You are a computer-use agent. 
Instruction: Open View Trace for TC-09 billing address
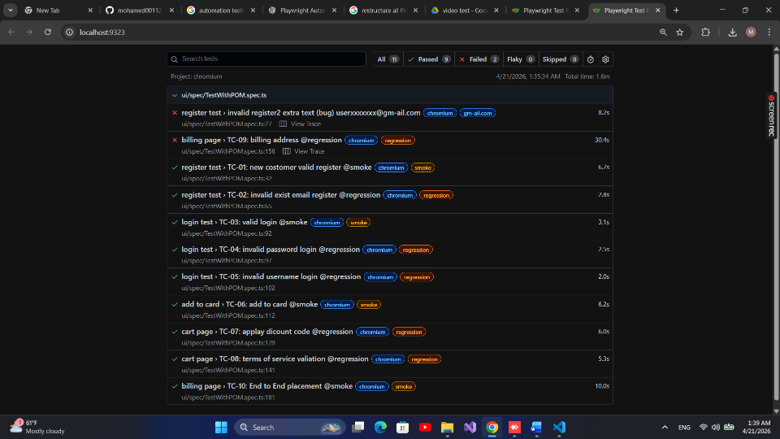[303, 151]
